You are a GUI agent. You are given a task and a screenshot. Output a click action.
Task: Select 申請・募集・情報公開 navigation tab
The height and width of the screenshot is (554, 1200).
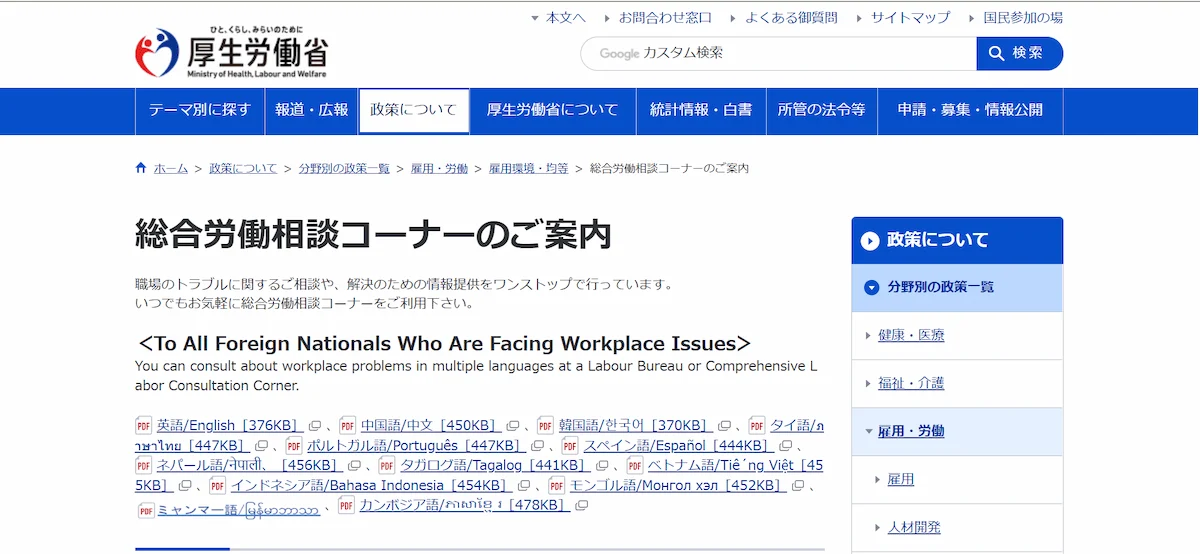click(970, 110)
